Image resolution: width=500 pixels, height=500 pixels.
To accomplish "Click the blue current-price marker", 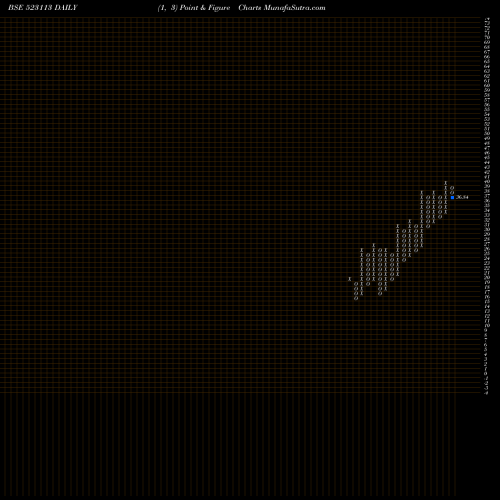I will [x=452, y=197].
